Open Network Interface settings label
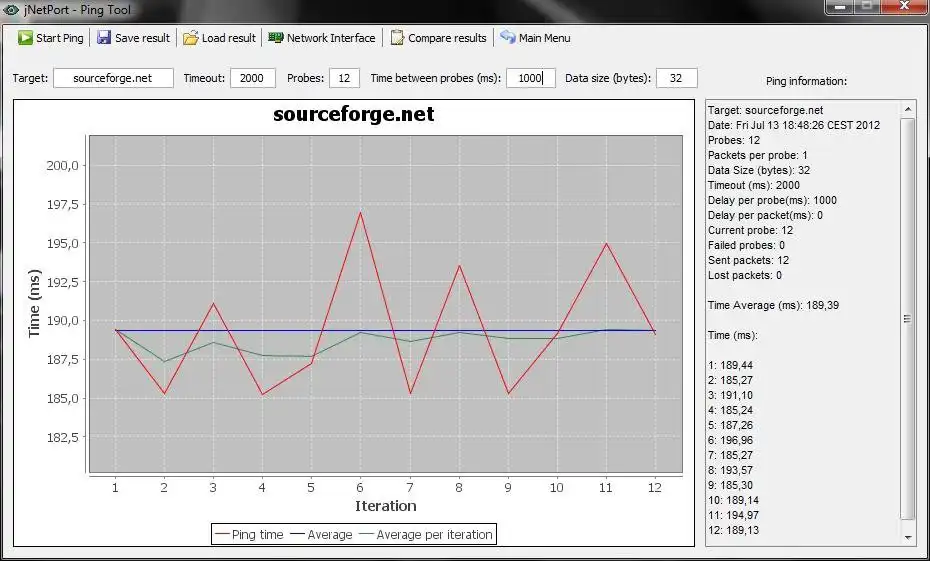Viewport: 930px width, 561px height. tap(331, 38)
